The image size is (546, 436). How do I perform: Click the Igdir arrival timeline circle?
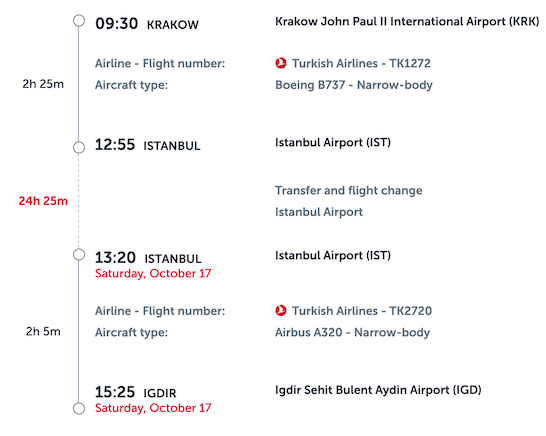tap(79, 408)
